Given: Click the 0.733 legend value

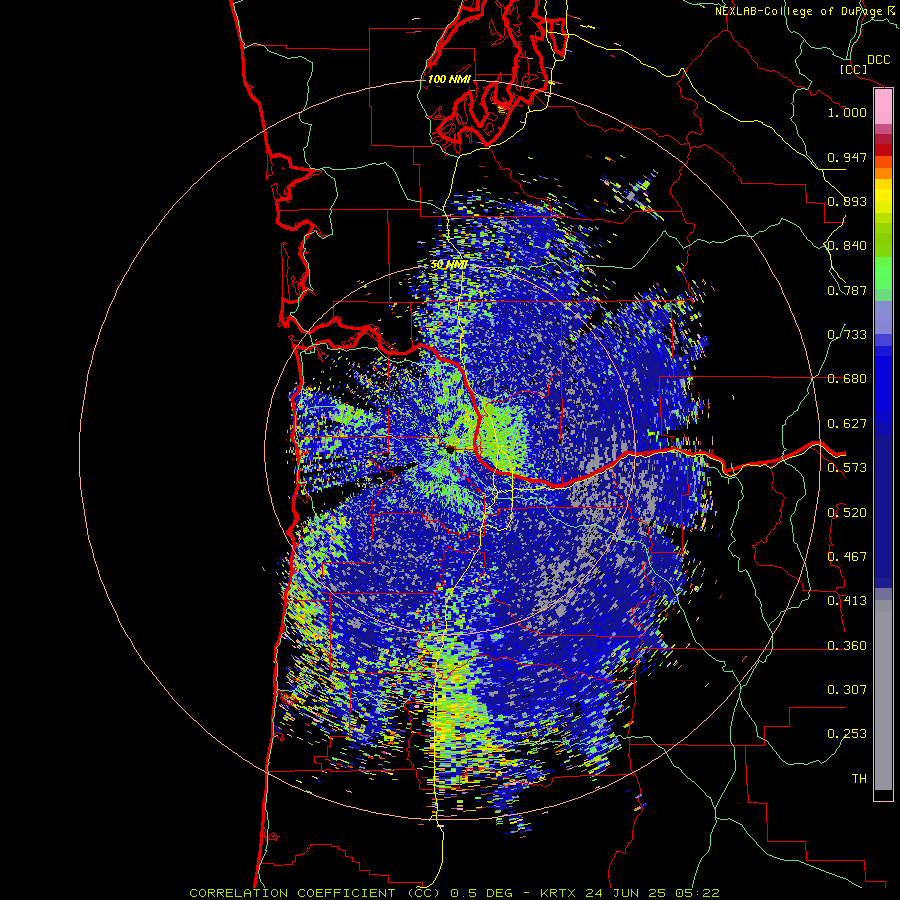Looking at the screenshot, I should 847,335.
